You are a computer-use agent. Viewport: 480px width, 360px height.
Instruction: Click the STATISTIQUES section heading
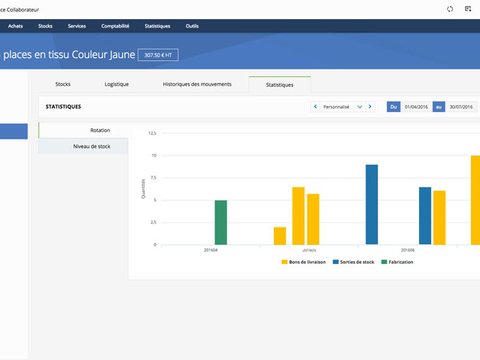(x=63, y=107)
